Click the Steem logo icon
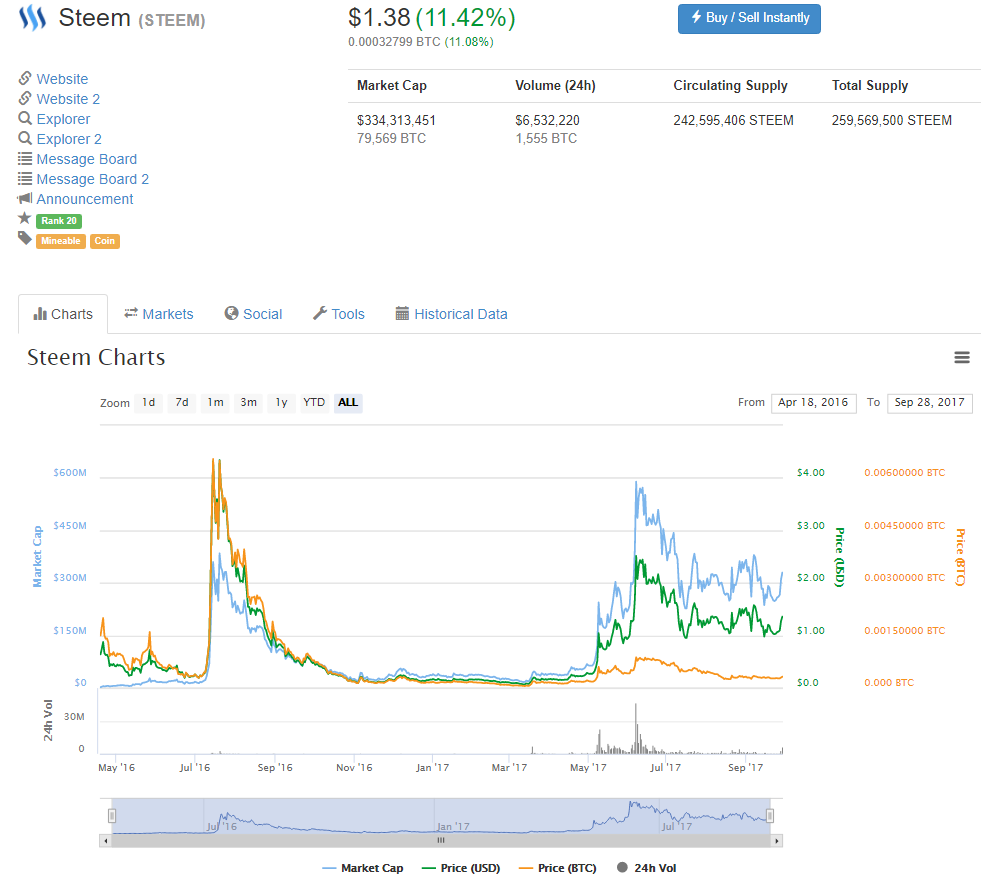 click(32, 18)
